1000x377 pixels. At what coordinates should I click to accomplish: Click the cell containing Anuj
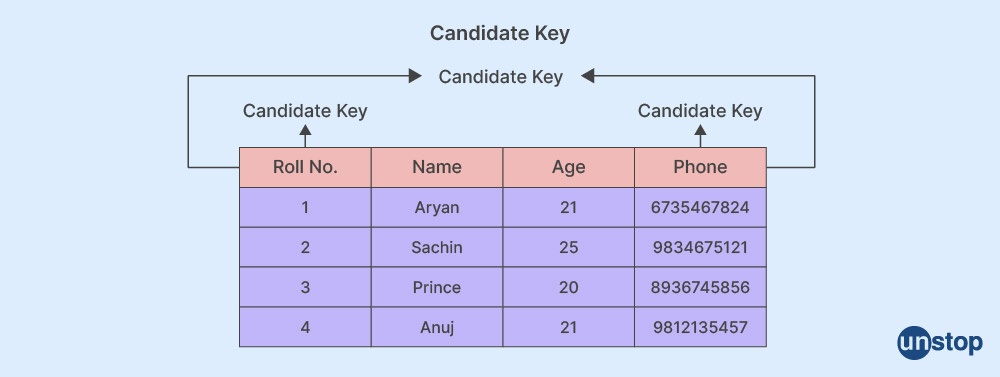click(x=437, y=327)
